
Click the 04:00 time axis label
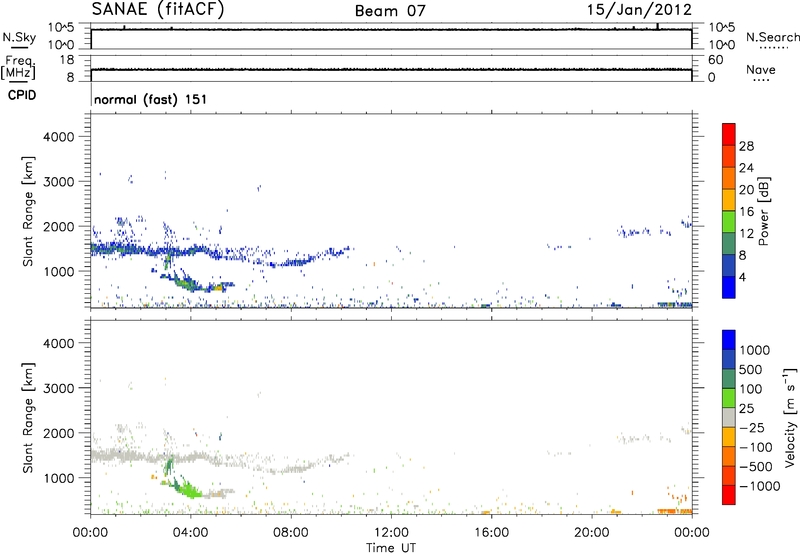190,533
